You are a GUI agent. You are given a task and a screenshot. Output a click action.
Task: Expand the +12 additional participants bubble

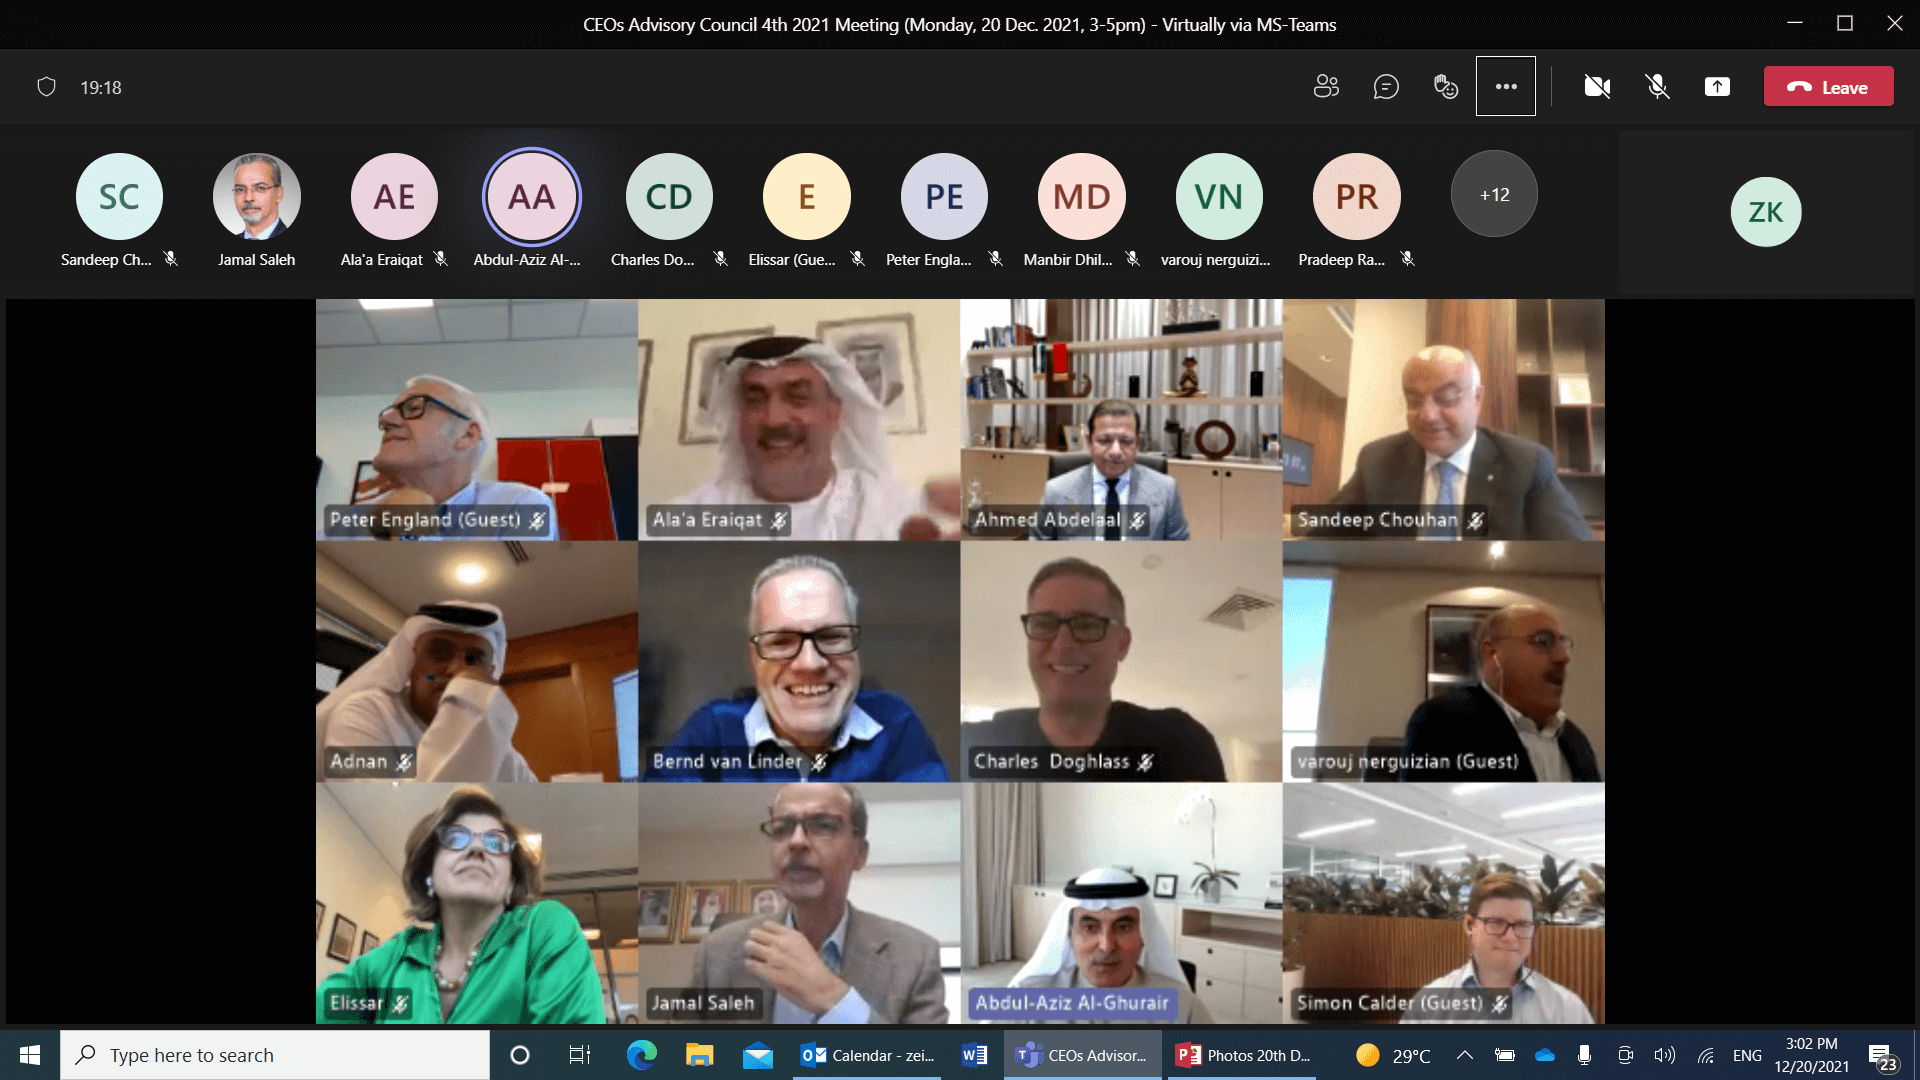[x=1494, y=195]
